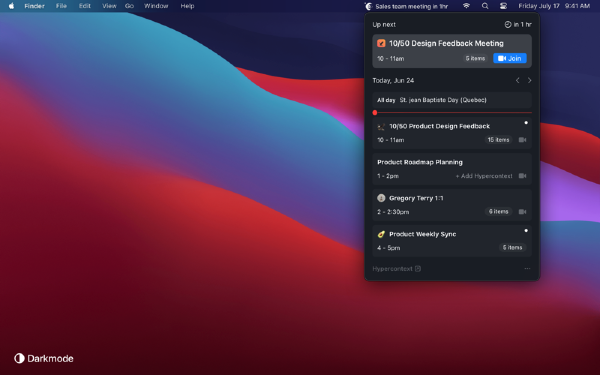This screenshot has height=375, width=600.
Task: Open Wi-Fi menu bar icon
Action: [x=466, y=6]
